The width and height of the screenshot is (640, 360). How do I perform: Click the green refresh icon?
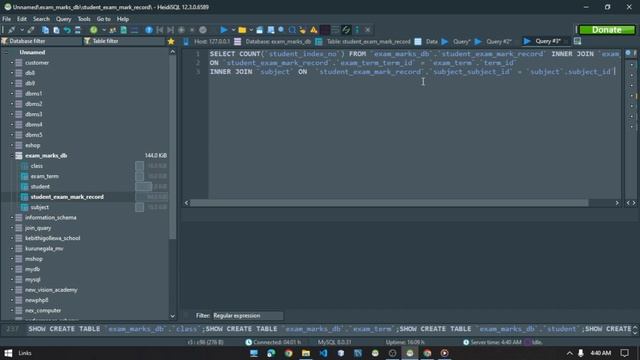[x=93, y=30]
